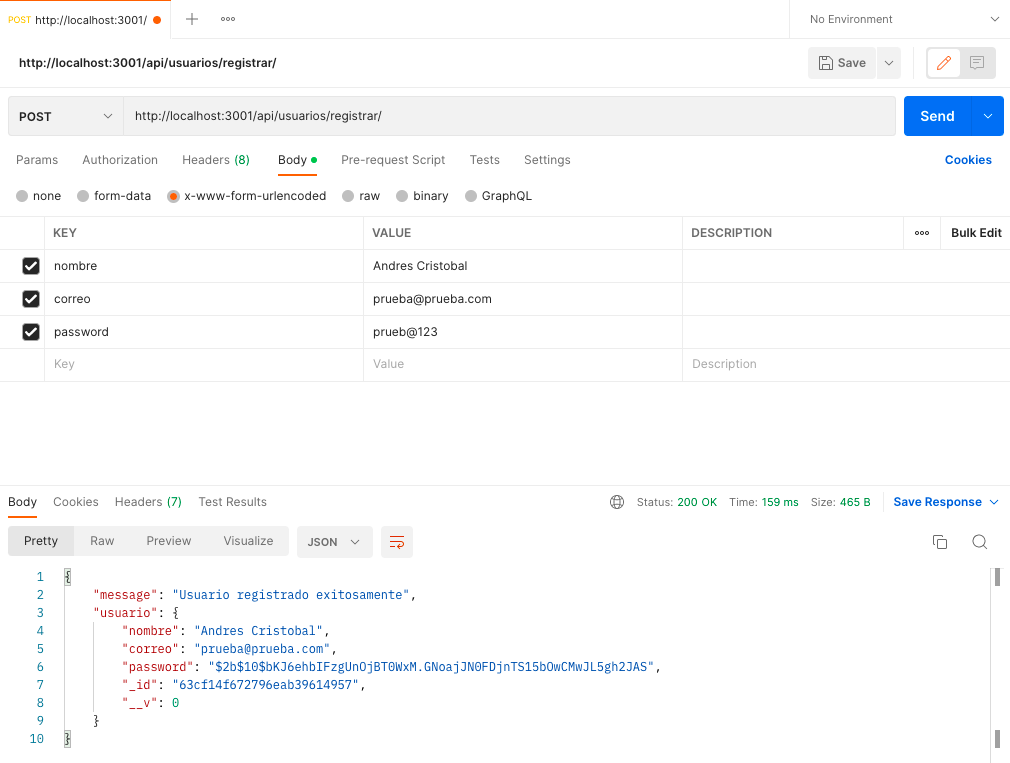Viewport: 1010px width, 763px height.
Task: Collapse JSON at response line 1 brace
Action: pos(68,577)
